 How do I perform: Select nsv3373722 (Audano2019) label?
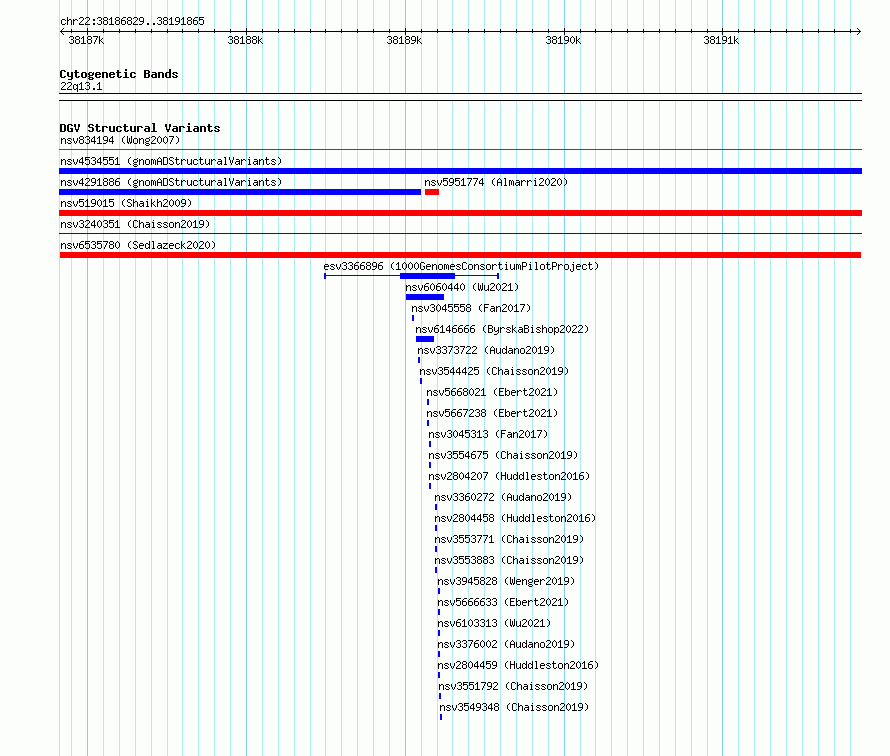[486, 350]
